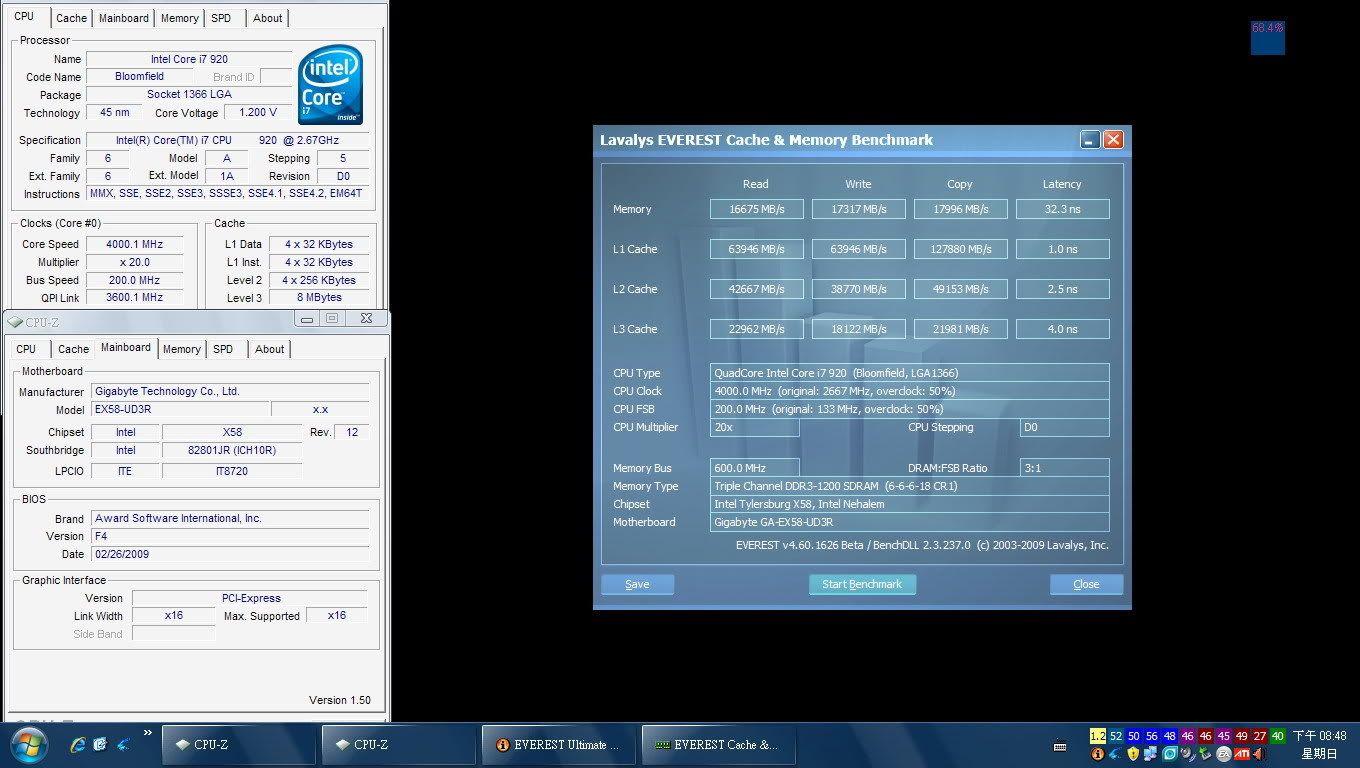Screen dimensions: 1360x768
Task: Click L1 Cache Copy value '127880 MB/s'
Action: [960, 249]
